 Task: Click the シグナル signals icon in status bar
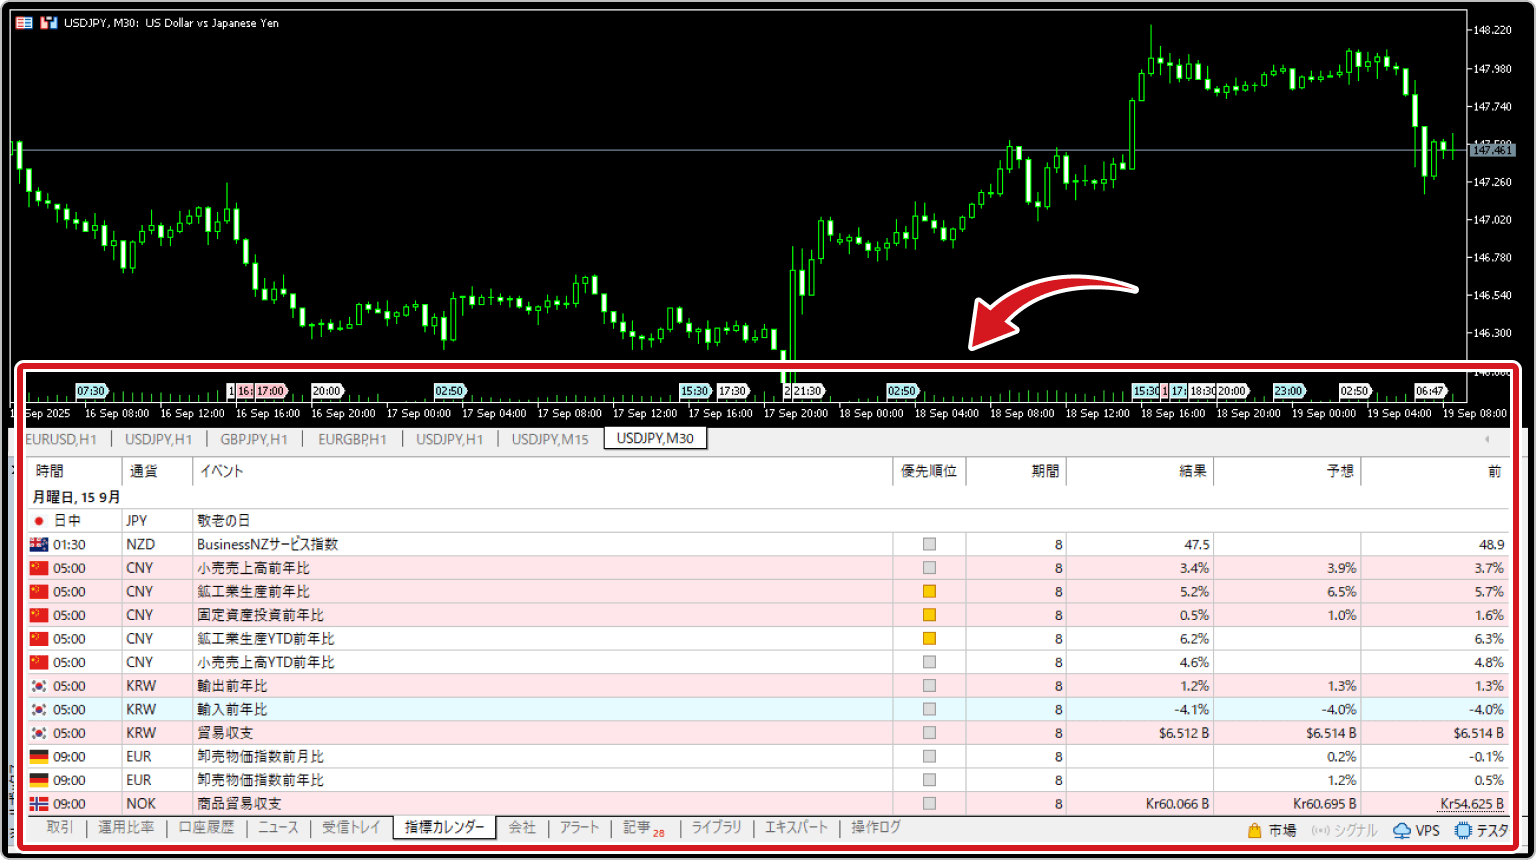(x=1320, y=830)
